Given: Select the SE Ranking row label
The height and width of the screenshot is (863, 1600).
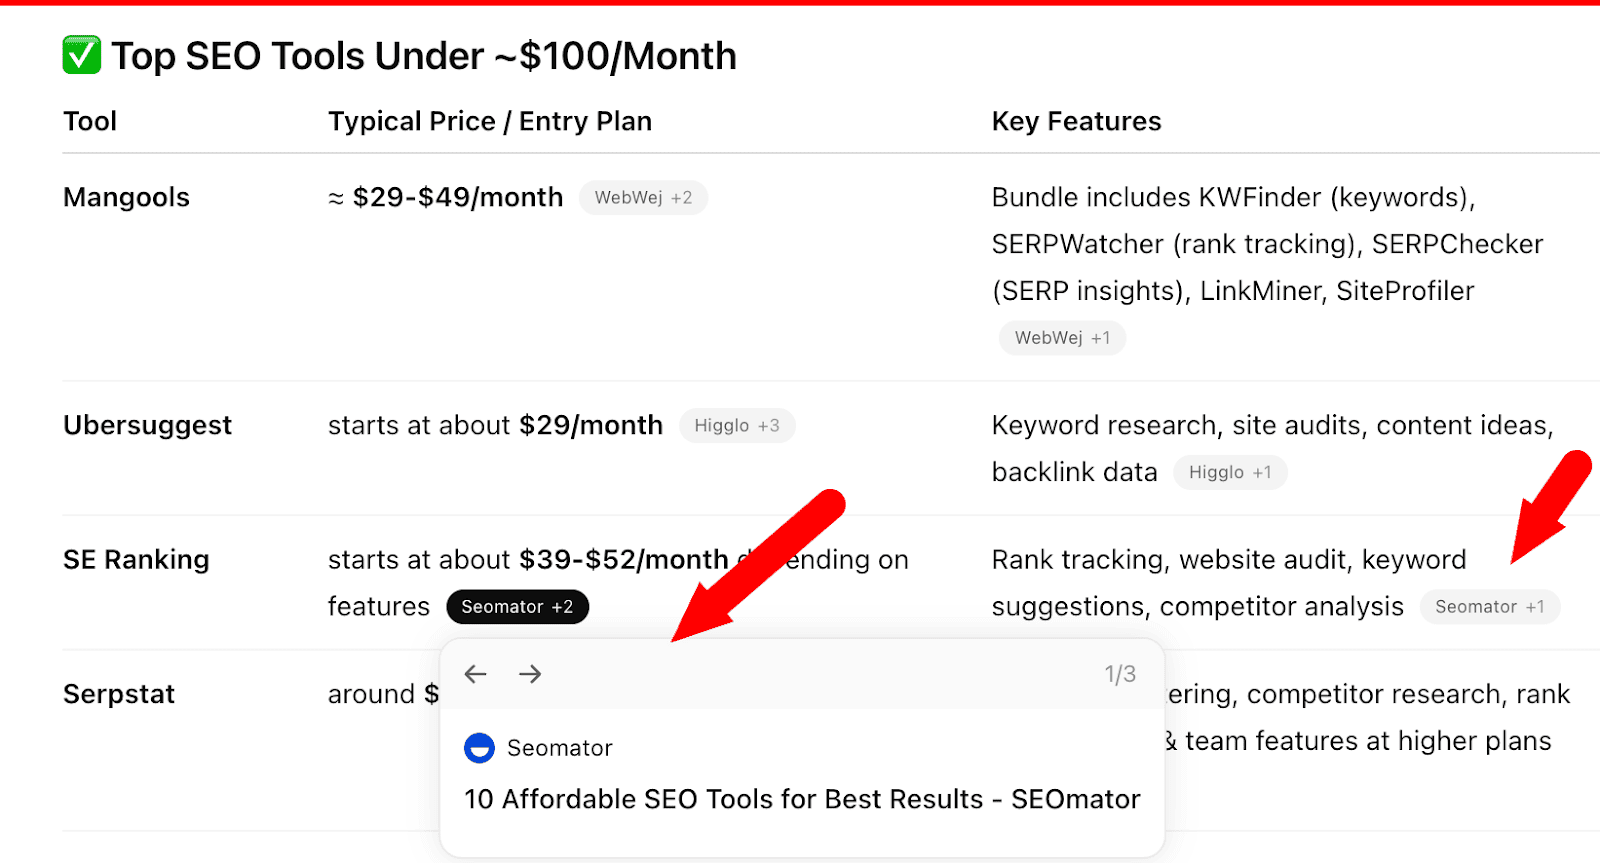Looking at the screenshot, I should 136,559.
